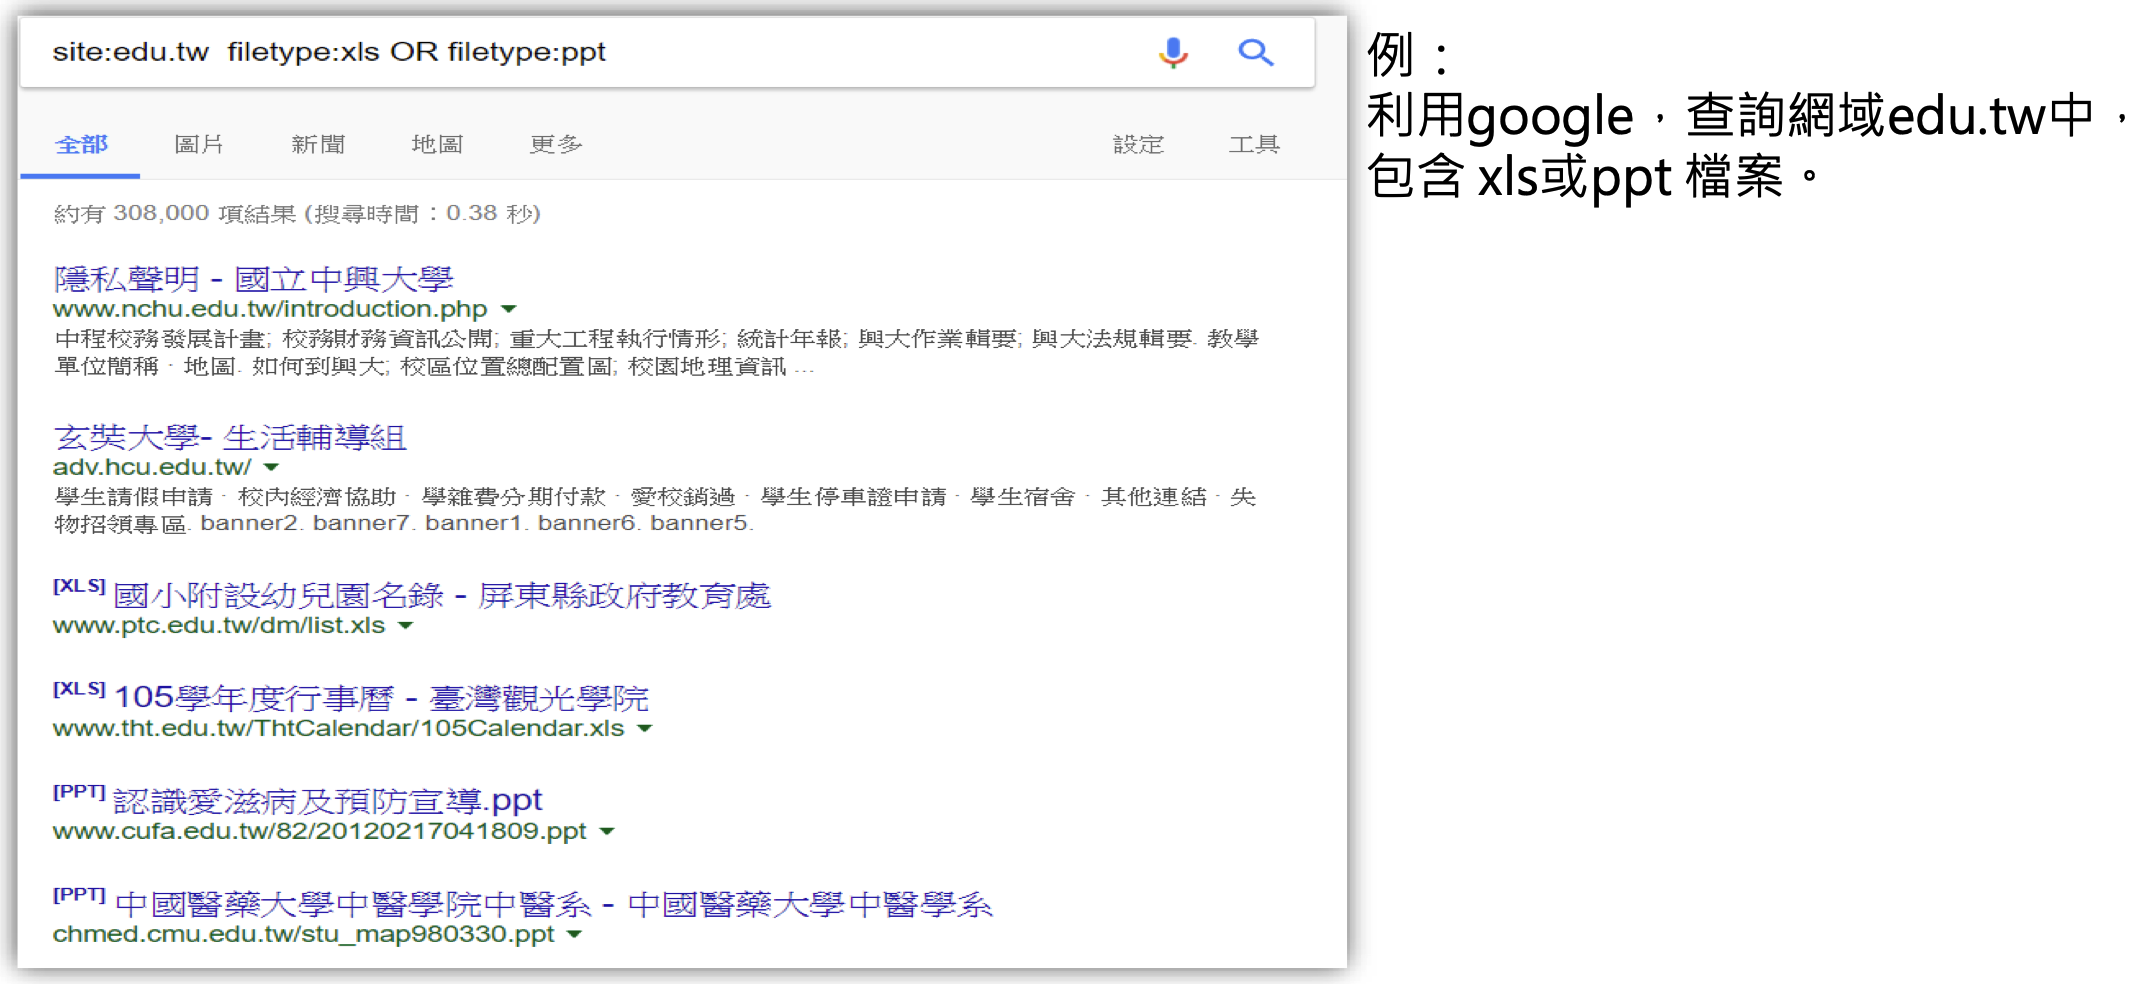Click the magnifying glass search icon

1256,52
